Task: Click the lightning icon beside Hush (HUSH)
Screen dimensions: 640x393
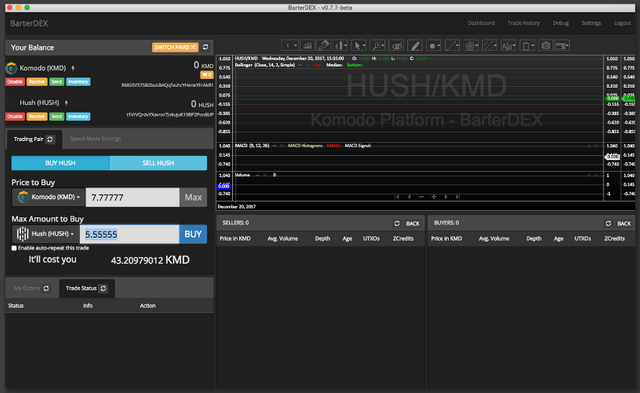Action: (67, 103)
